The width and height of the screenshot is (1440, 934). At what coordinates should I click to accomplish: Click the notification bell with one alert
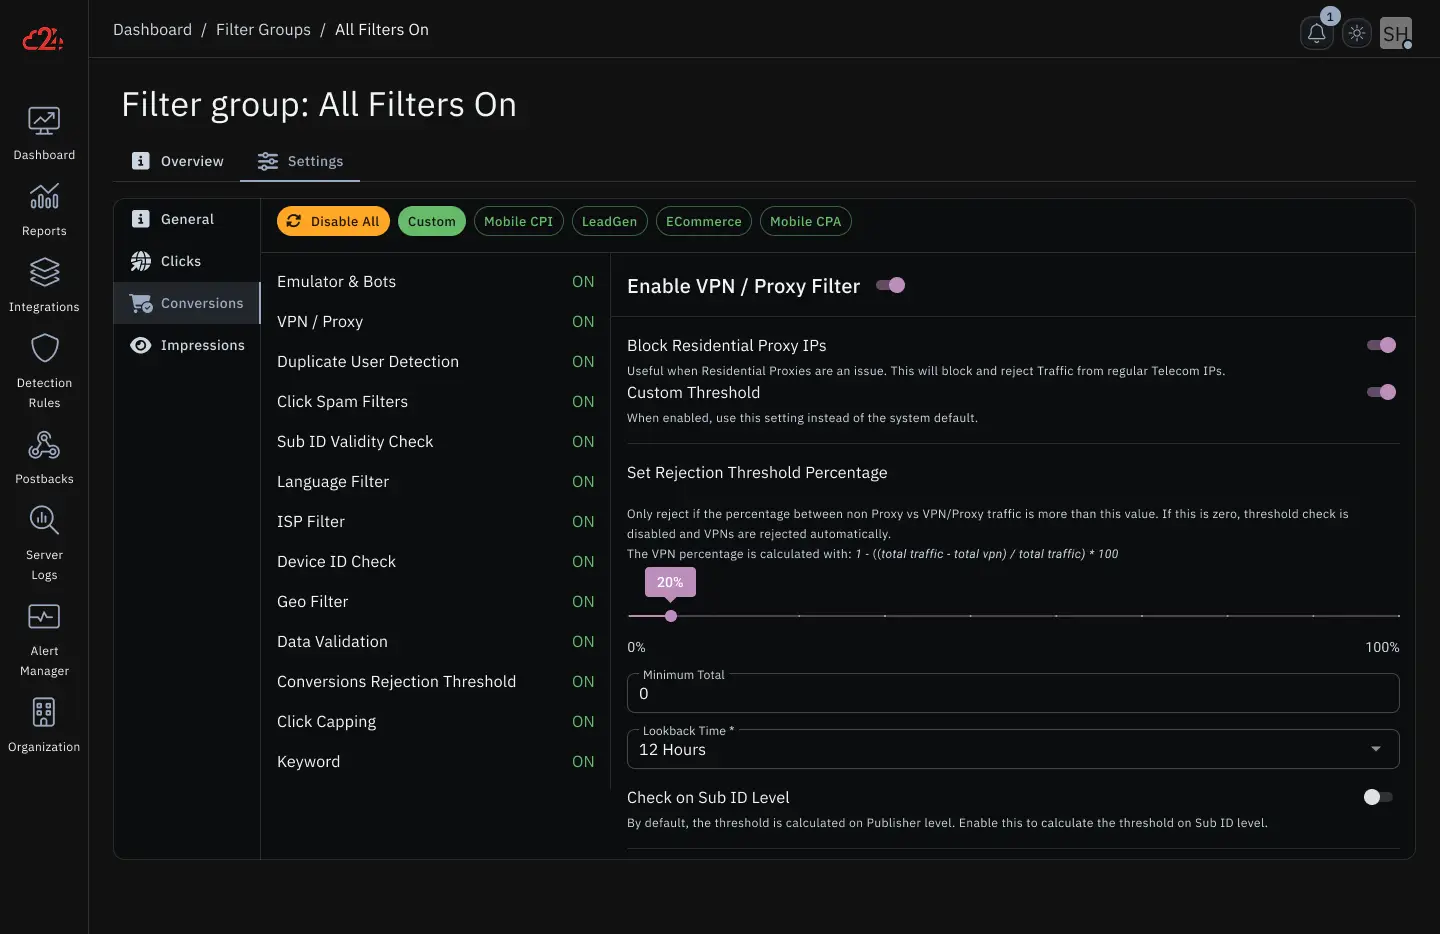tap(1316, 33)
